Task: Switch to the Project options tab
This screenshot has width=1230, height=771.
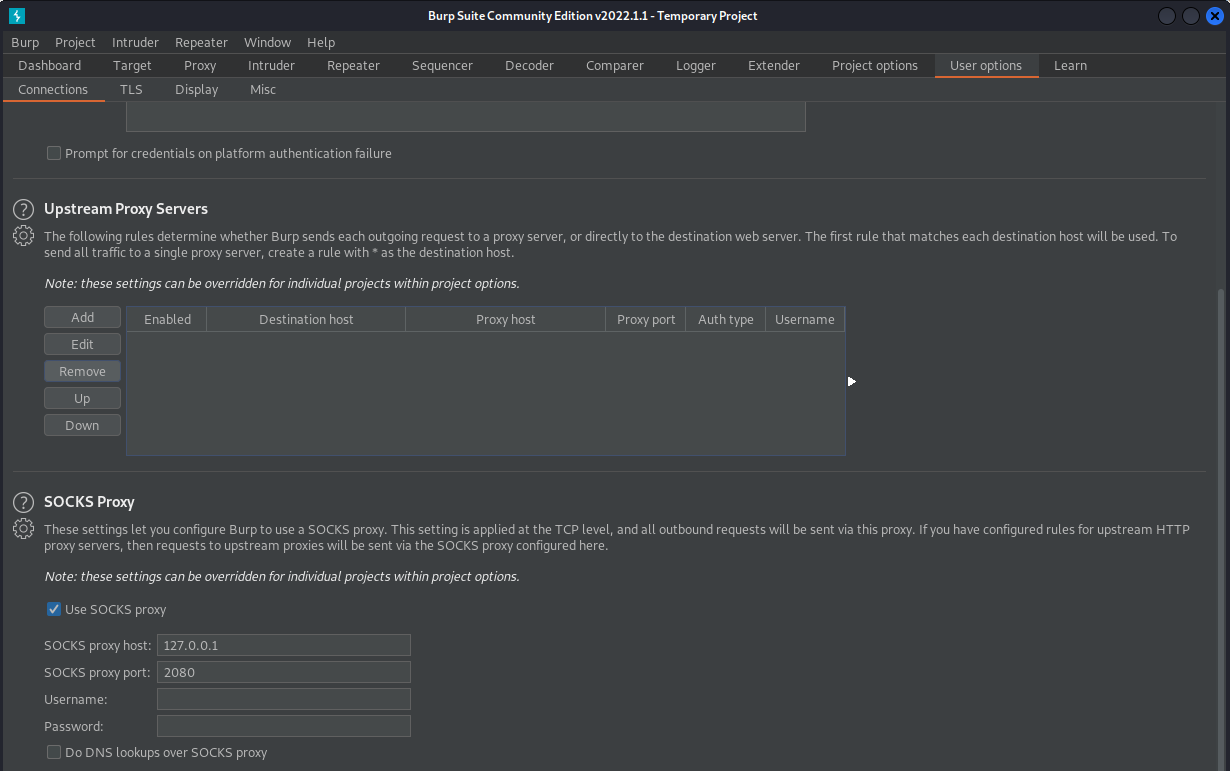Action: 874,65
